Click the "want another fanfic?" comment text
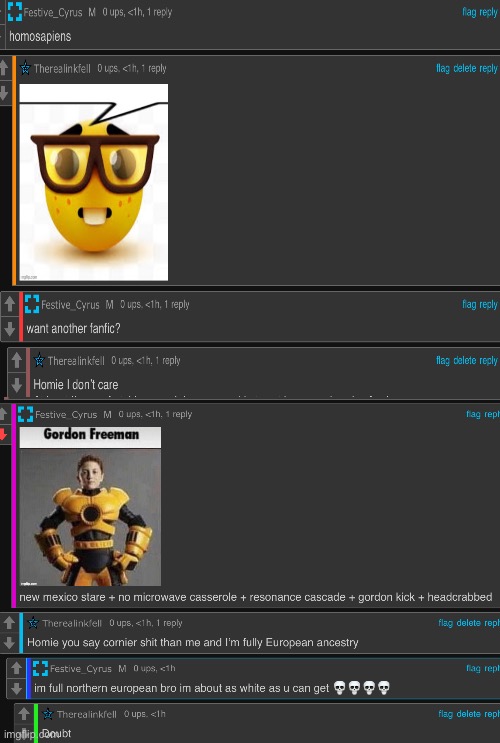Viewport: 500px width, 743px height. 73,328
